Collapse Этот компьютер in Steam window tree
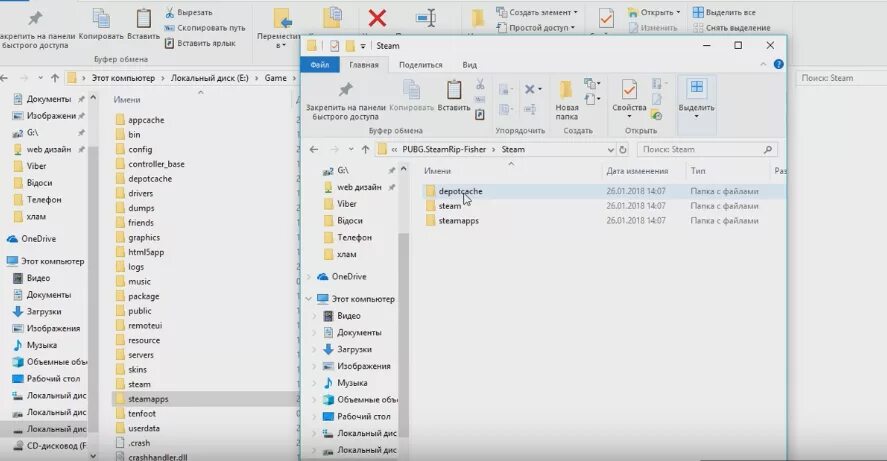Image resolution: width=887 pixels, height=461 pixels. click(309, 299)
